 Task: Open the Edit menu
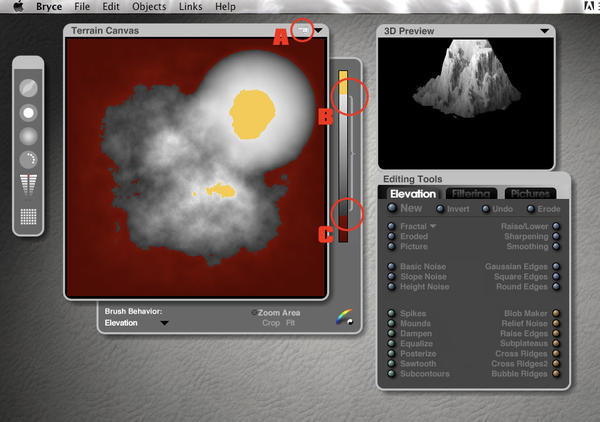click(x=111, y=7)
